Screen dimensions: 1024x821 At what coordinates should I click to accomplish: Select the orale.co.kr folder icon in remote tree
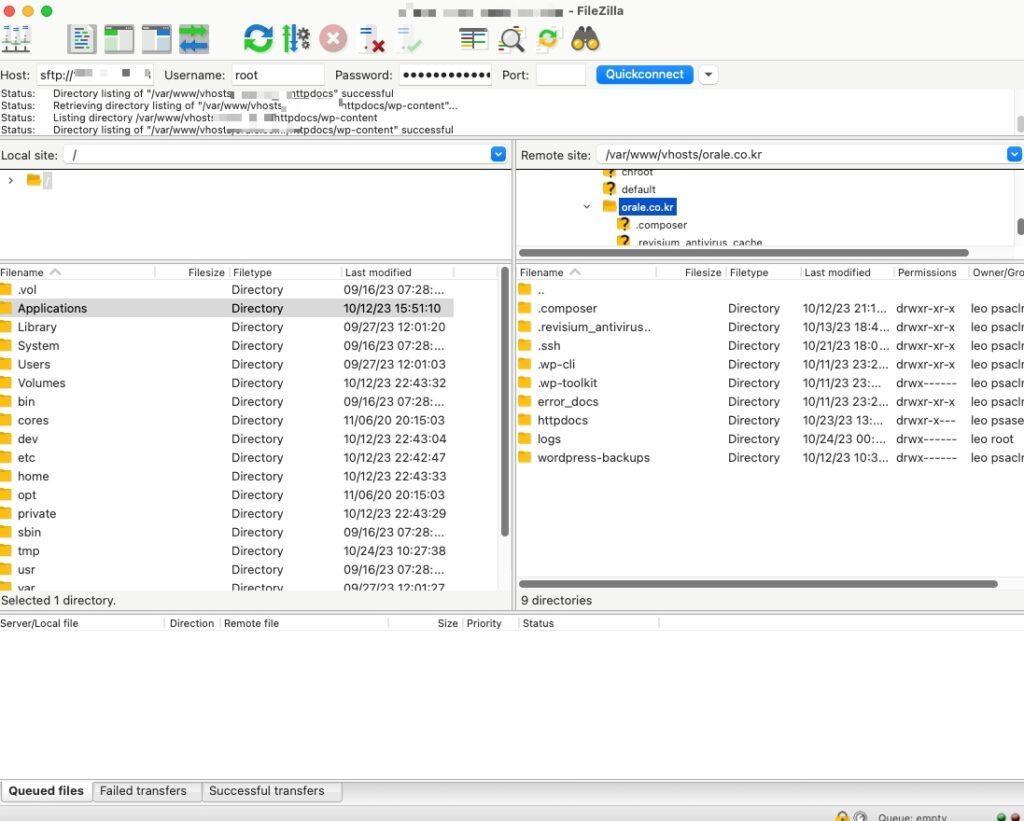tap(609, 207)
